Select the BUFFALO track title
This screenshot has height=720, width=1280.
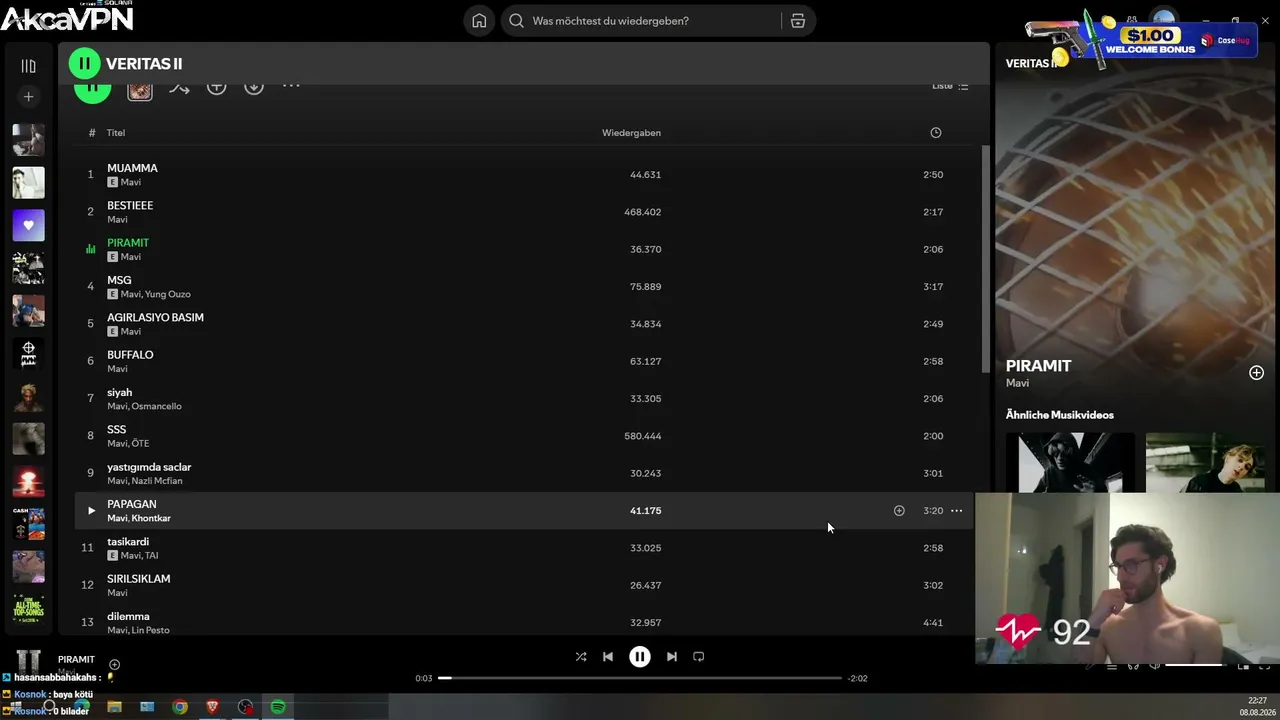[130, 355]
